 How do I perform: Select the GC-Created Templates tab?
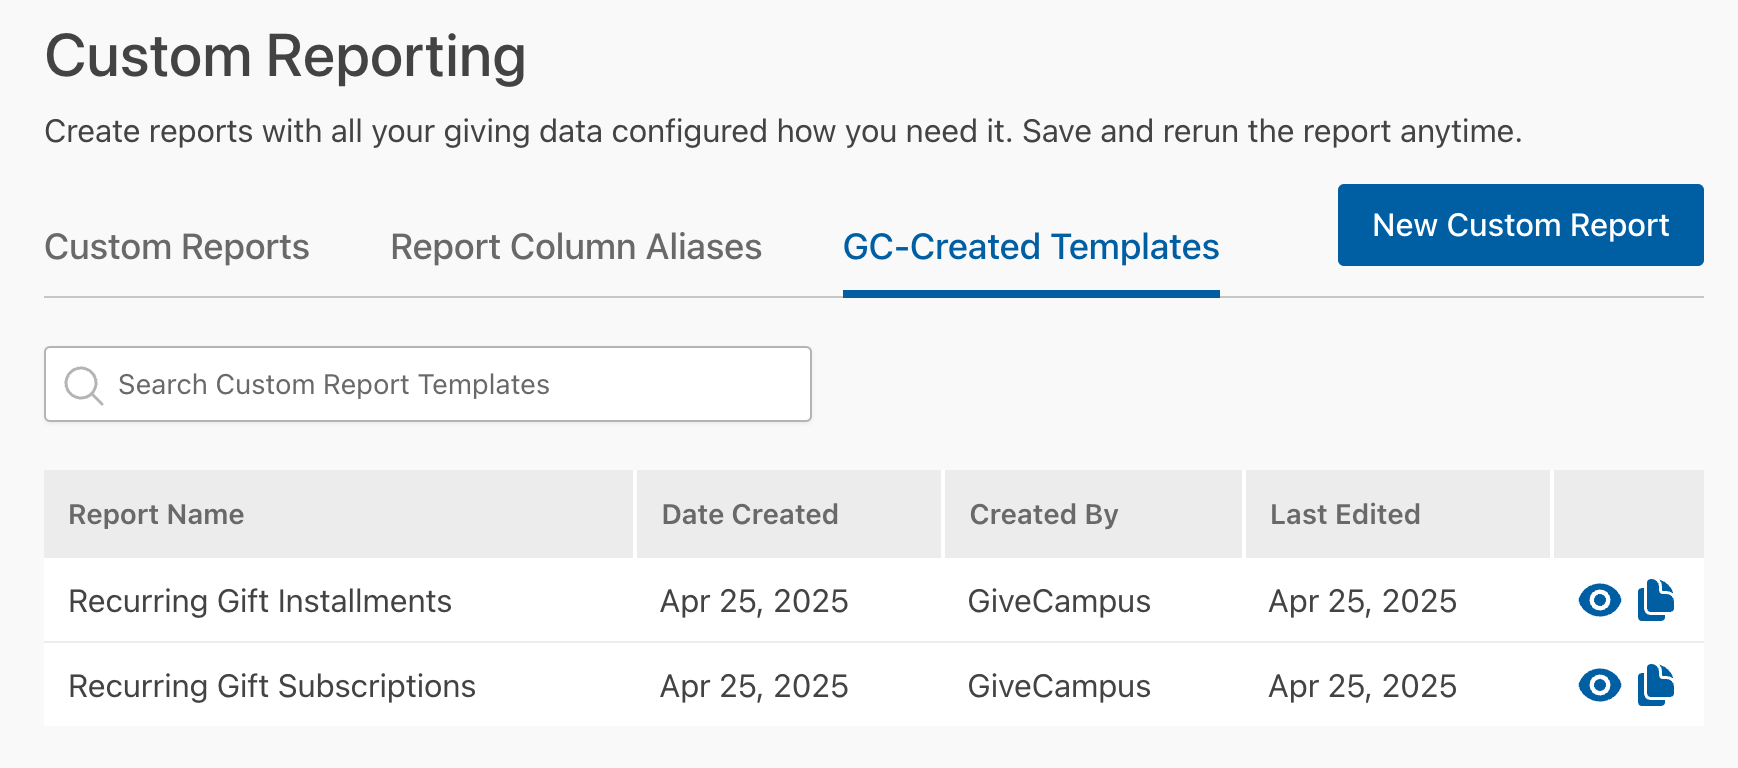[x=1031, y=247]
